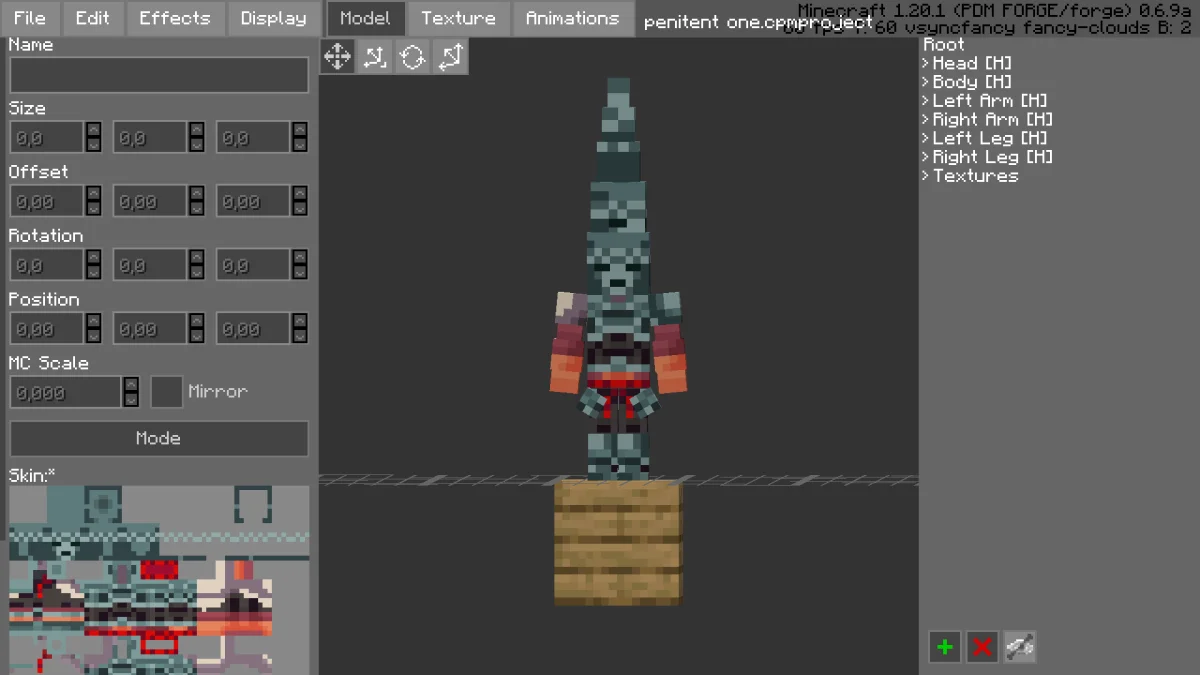Click the second Offset value field
This screenshot has width=1200, height=675.
150,201
